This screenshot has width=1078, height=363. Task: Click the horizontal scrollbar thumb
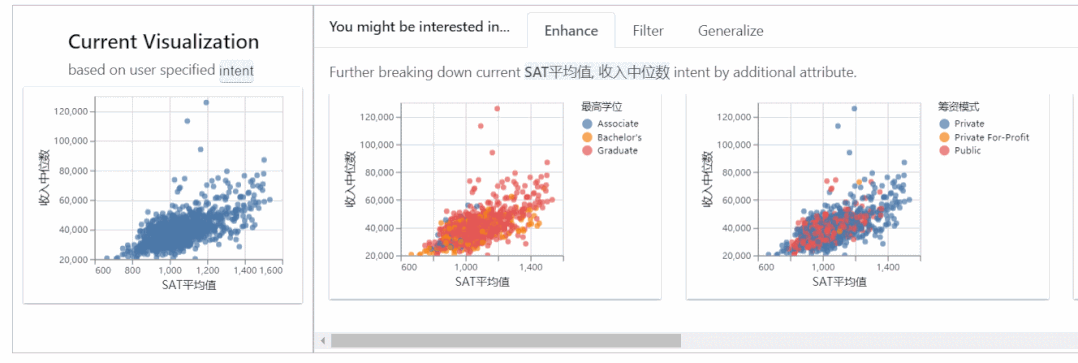tap(505, 340)
